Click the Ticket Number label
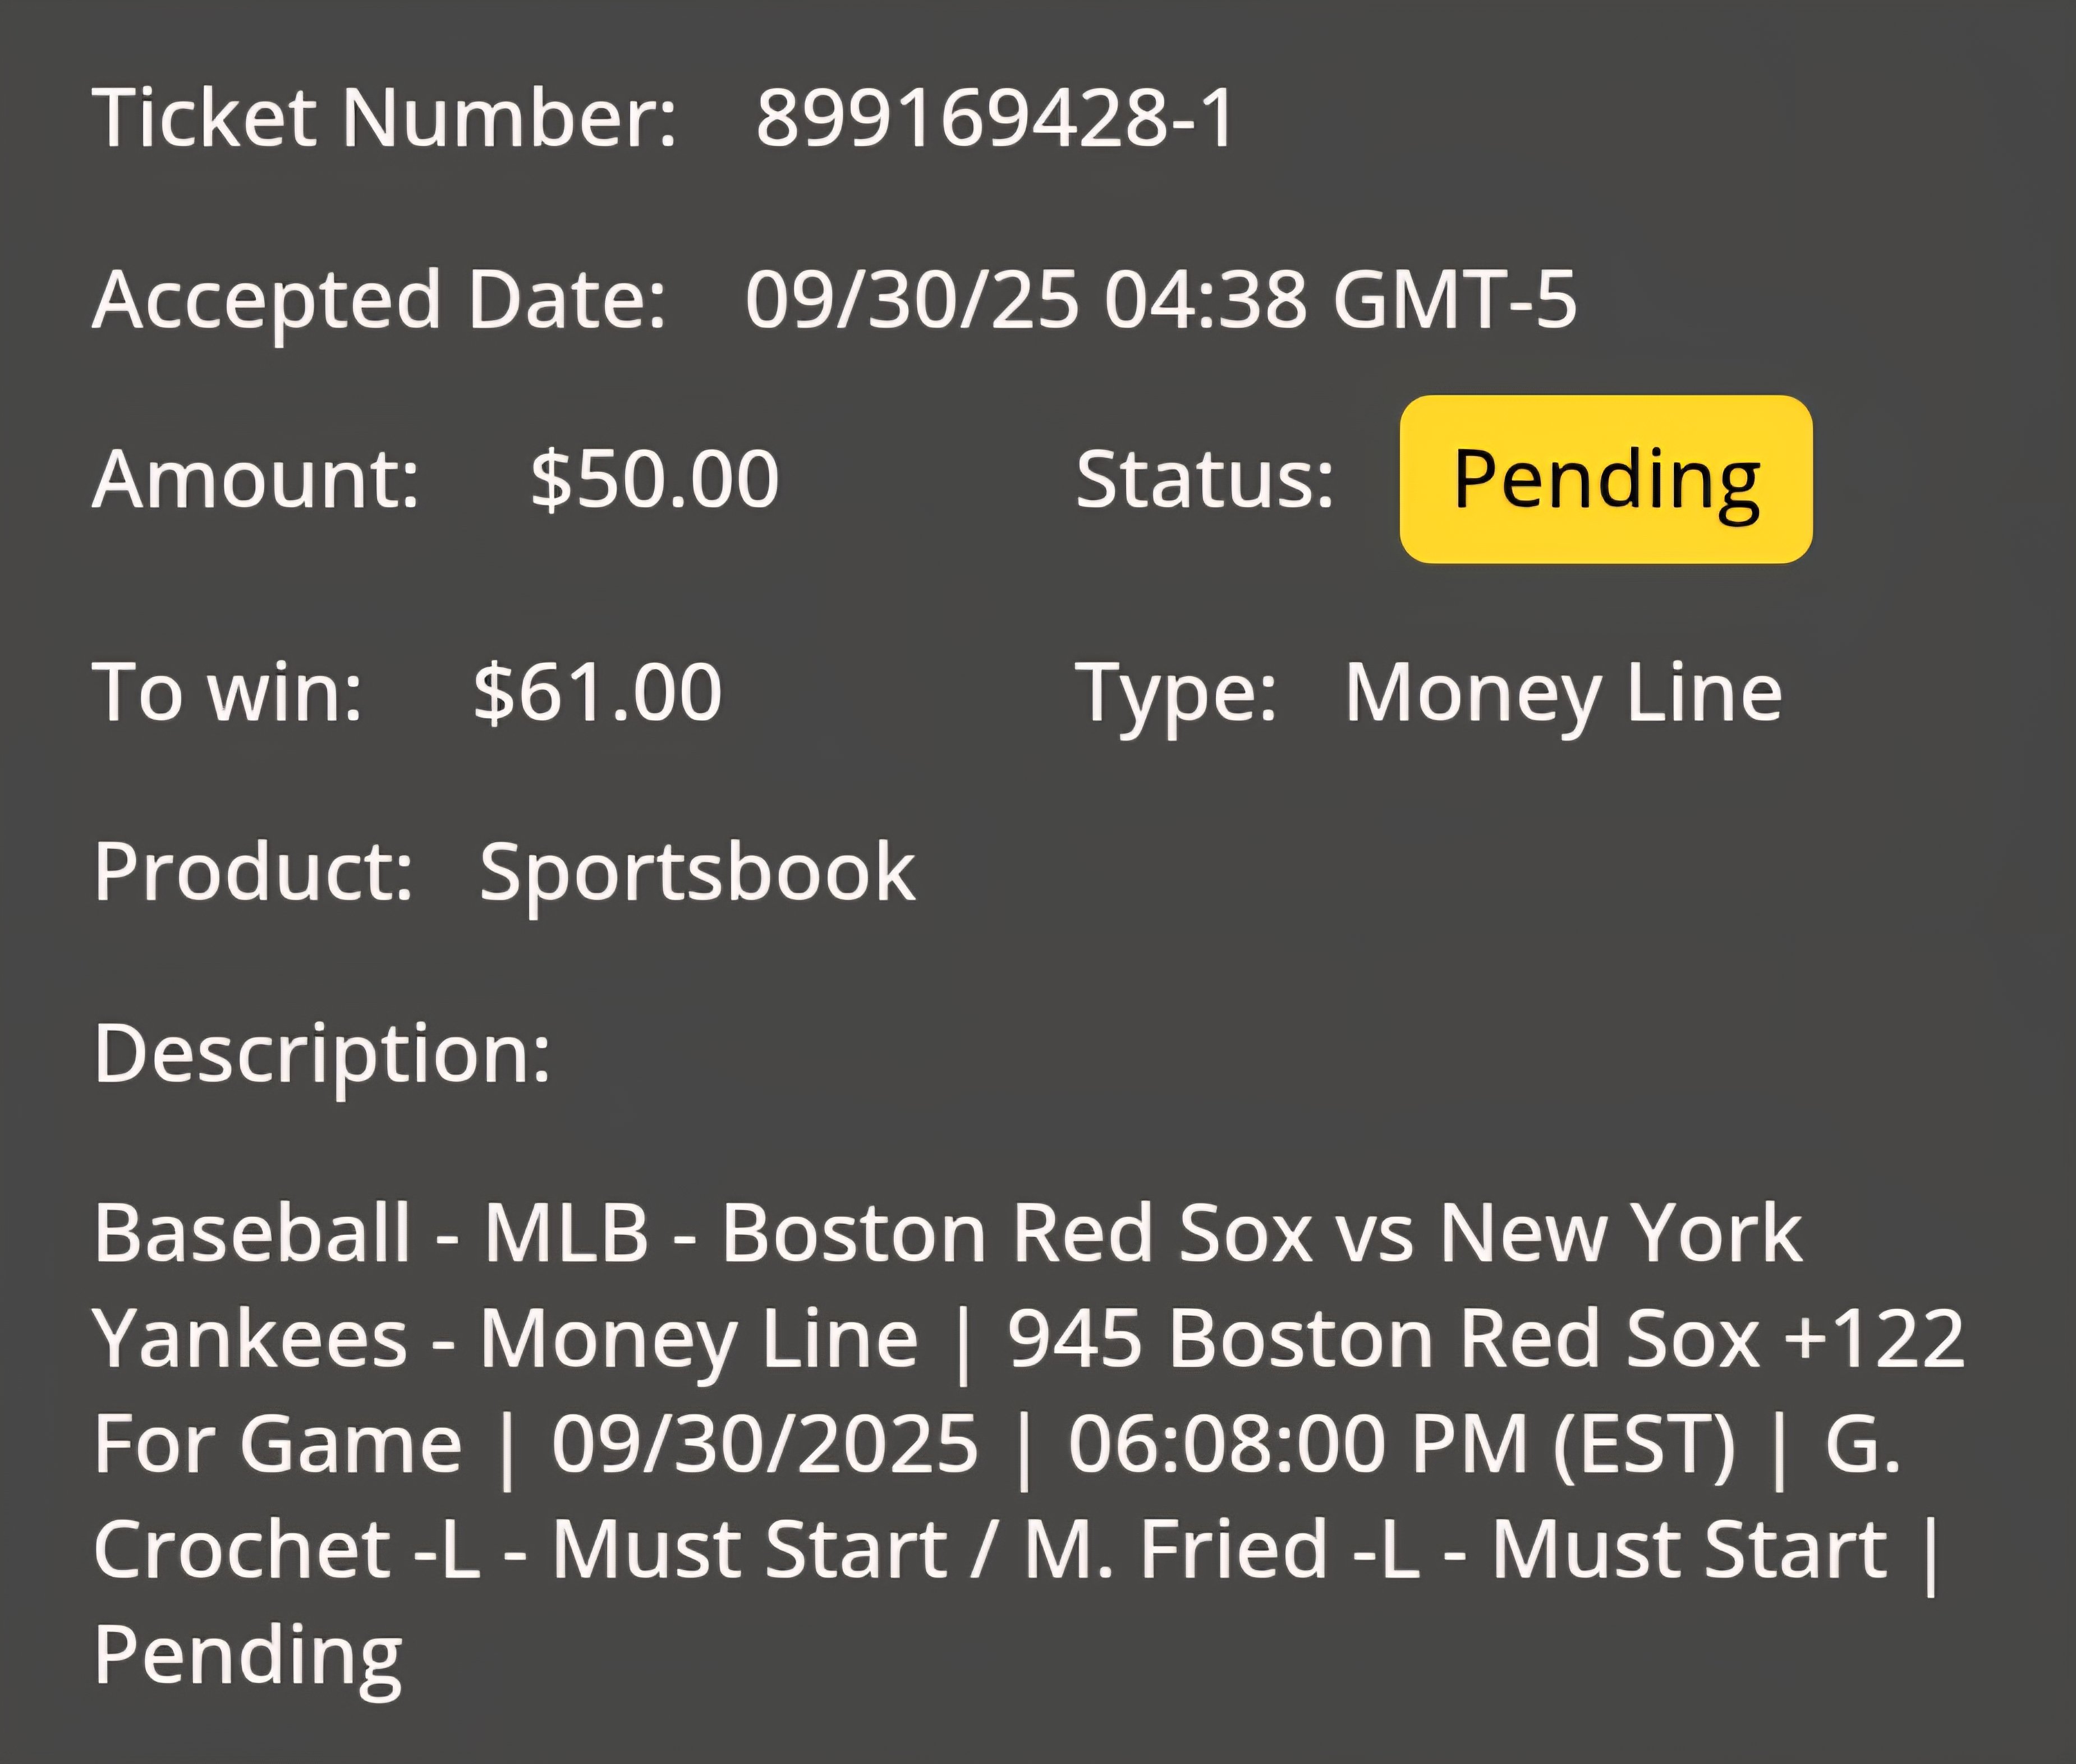 click(385, 117)
